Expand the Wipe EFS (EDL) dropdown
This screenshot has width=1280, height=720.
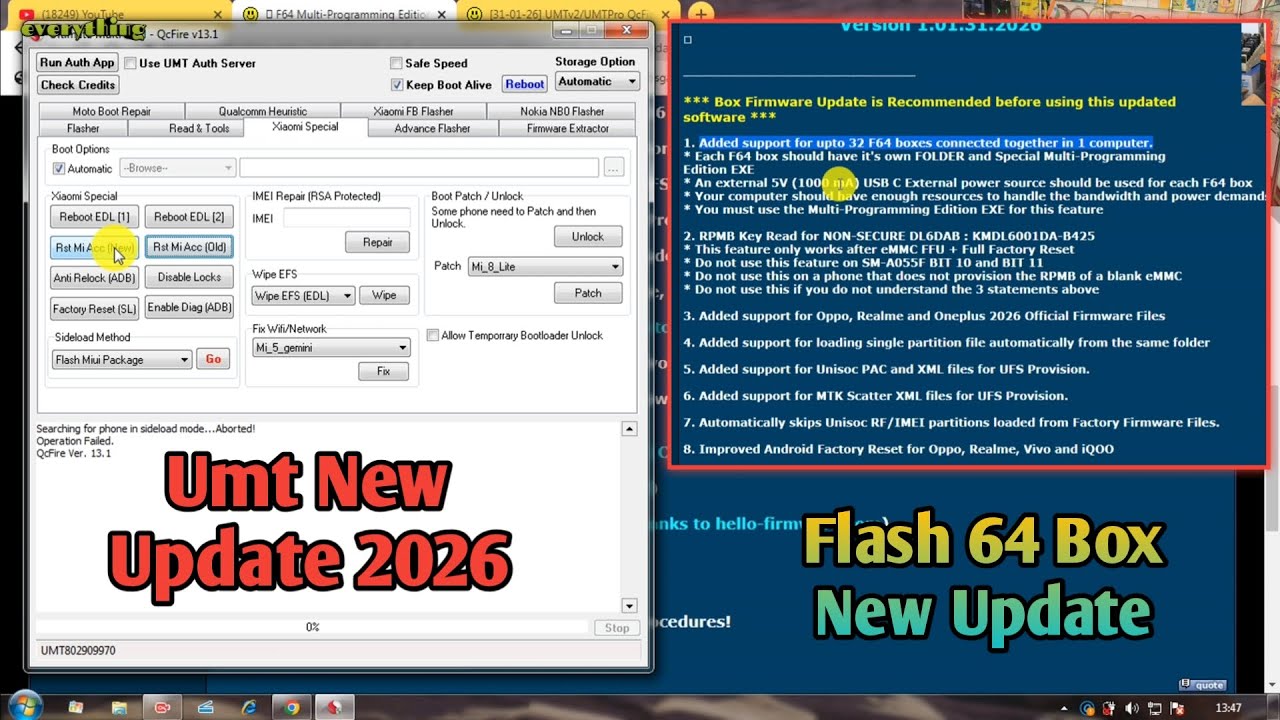303,295
